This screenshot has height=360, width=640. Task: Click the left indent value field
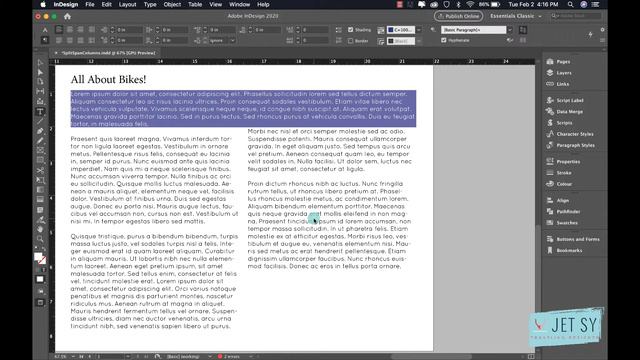click(x=129, y=30)
